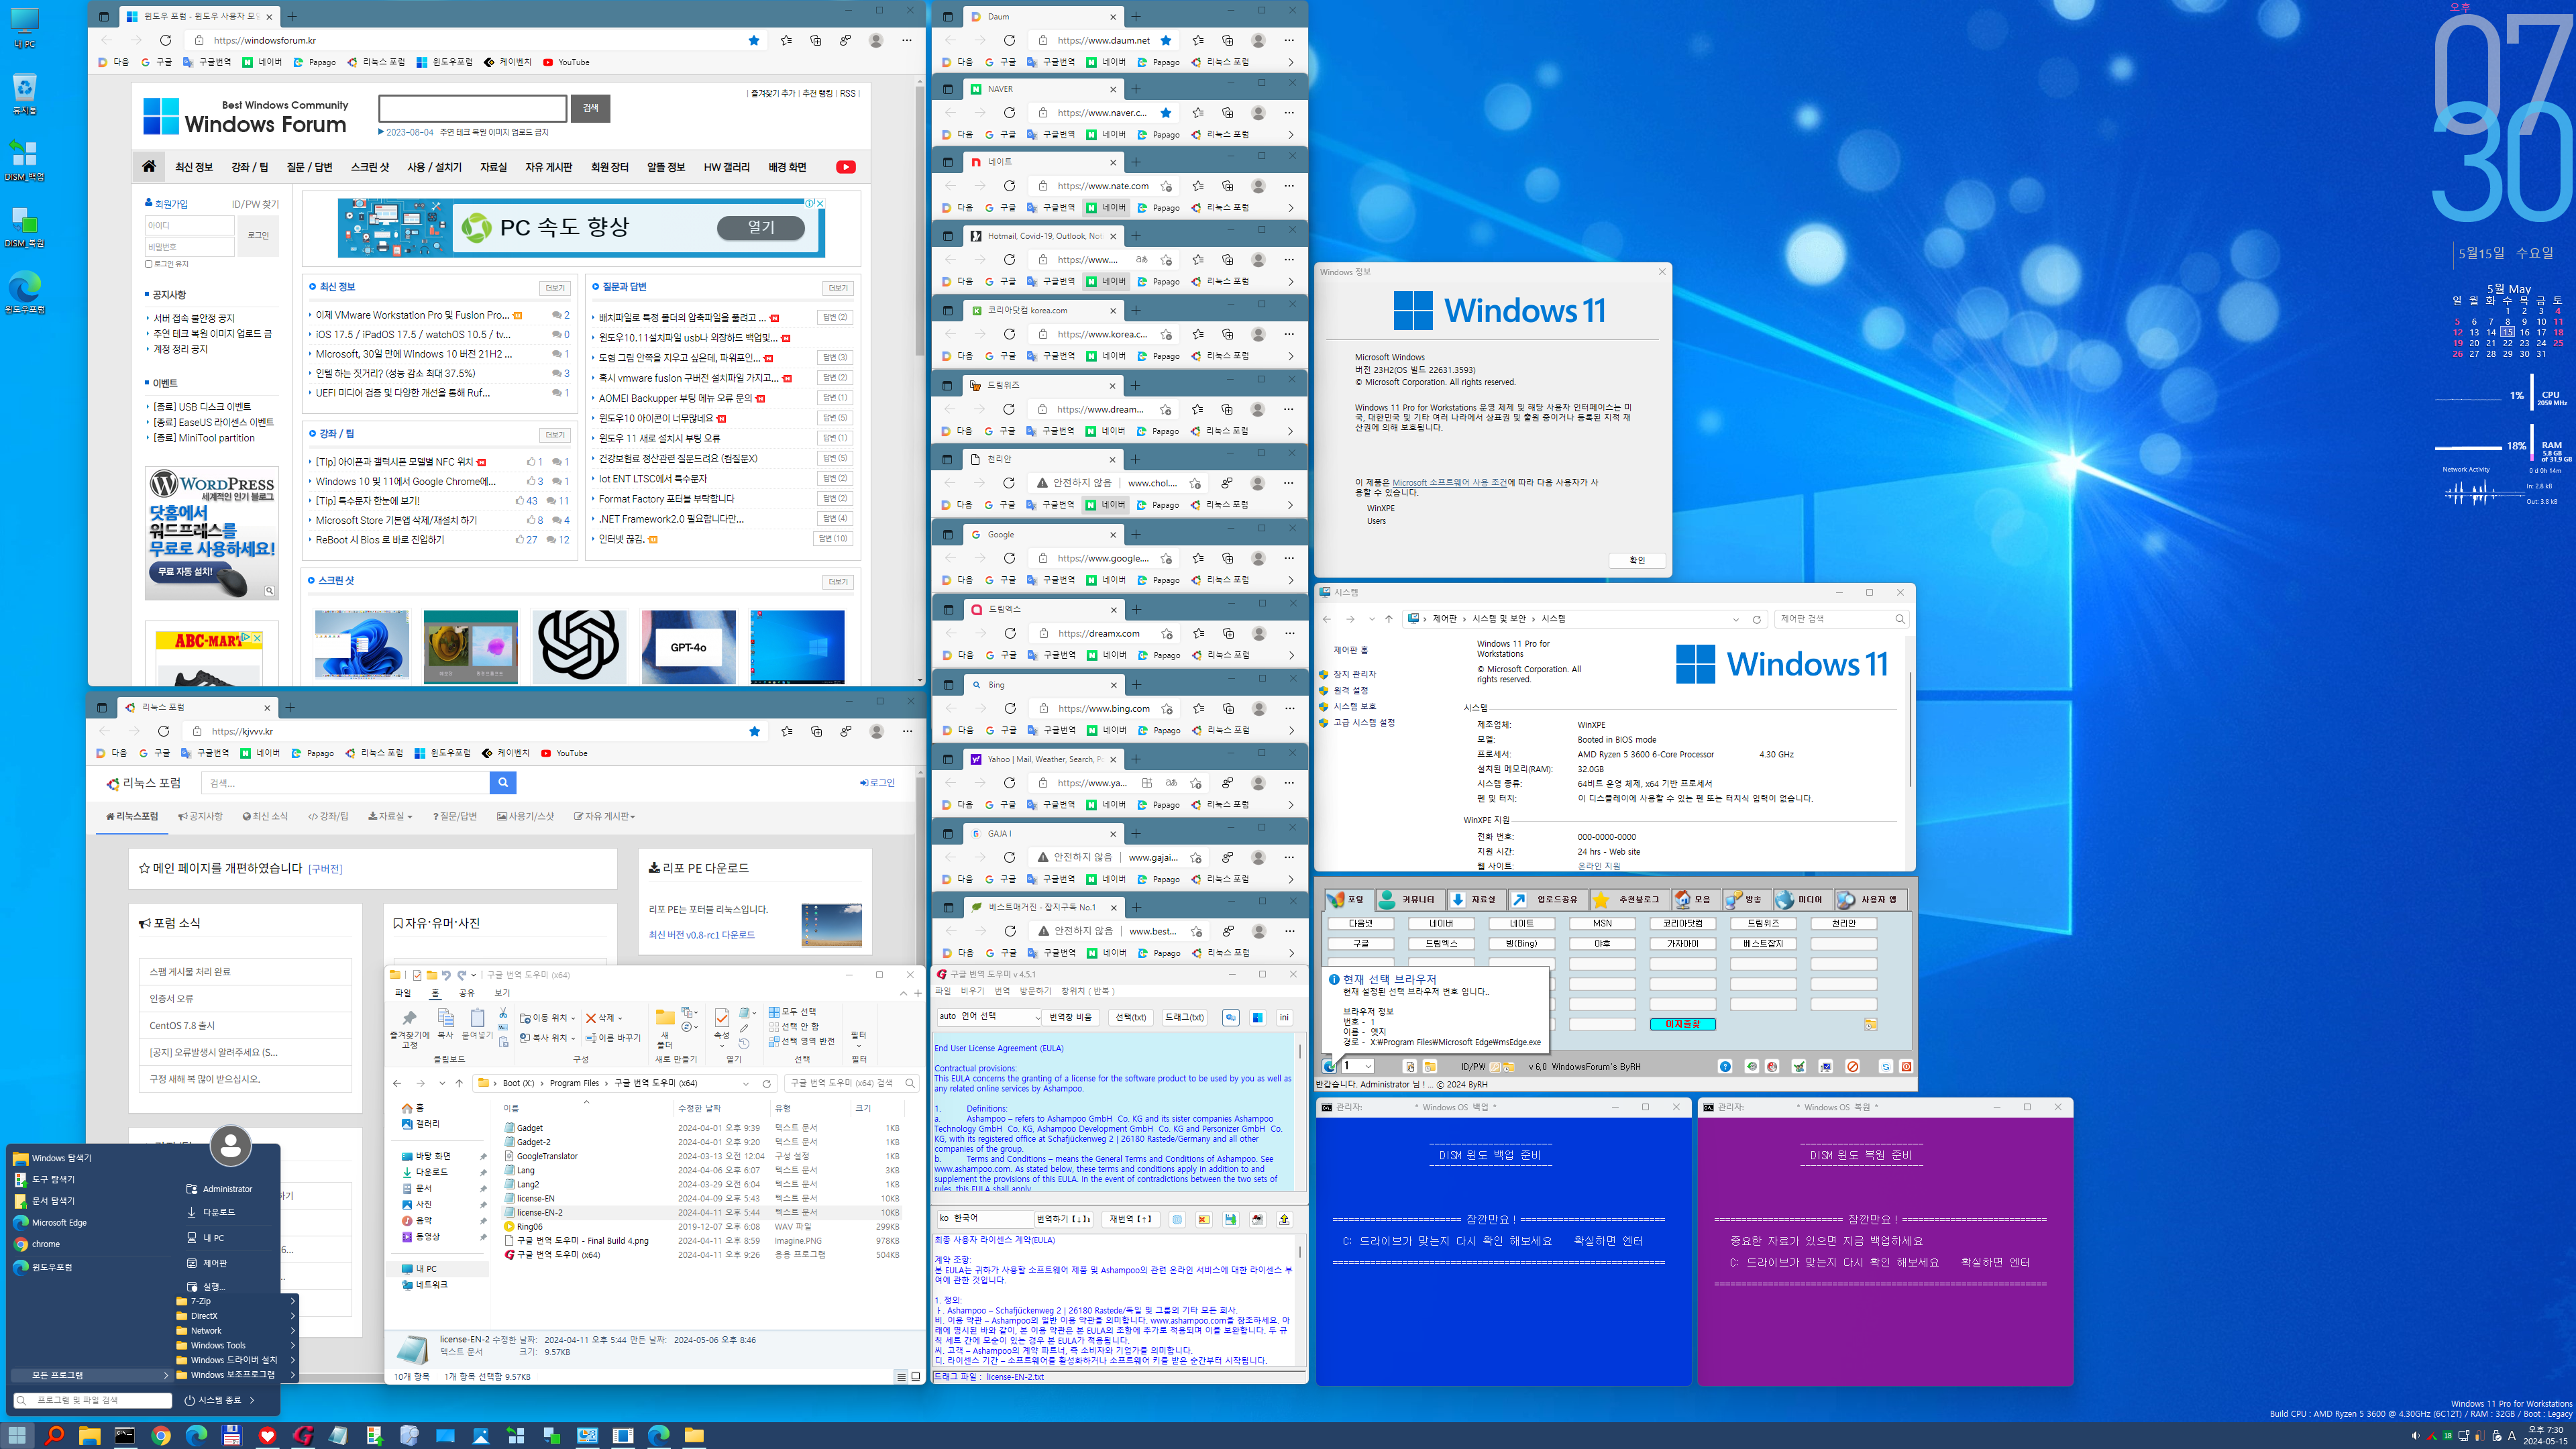Click the Recycle Bin (휴지통) desktop icon

point(24,93)
